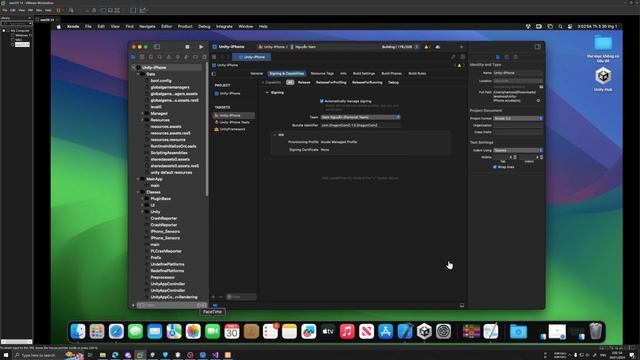640x360 pixels.
Task: Click the plus Library button in toolbar
Action: [462, 47]
